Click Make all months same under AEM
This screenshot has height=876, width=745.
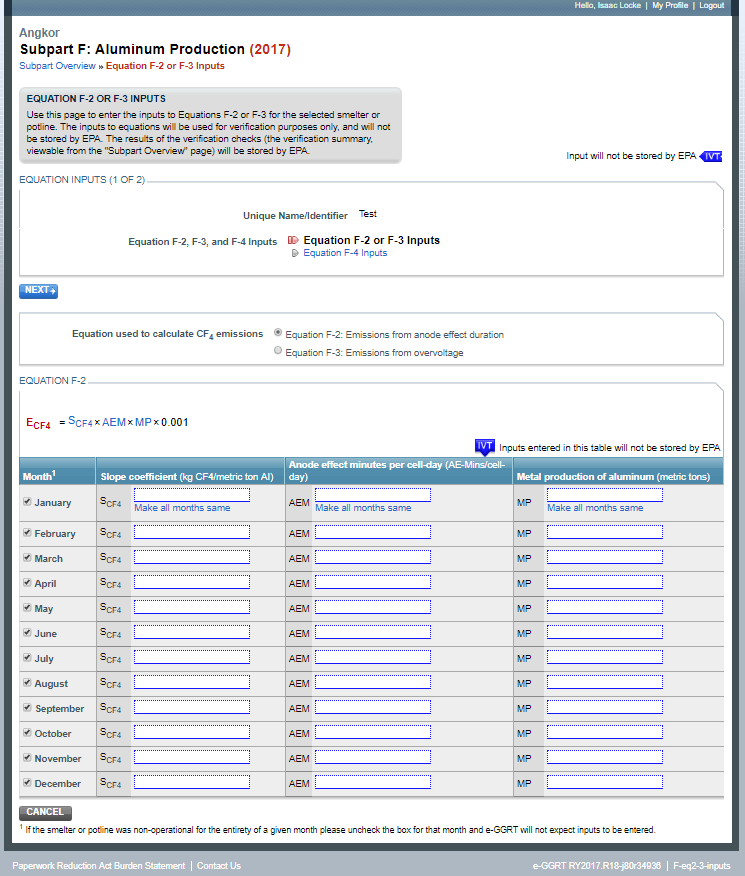363,508
